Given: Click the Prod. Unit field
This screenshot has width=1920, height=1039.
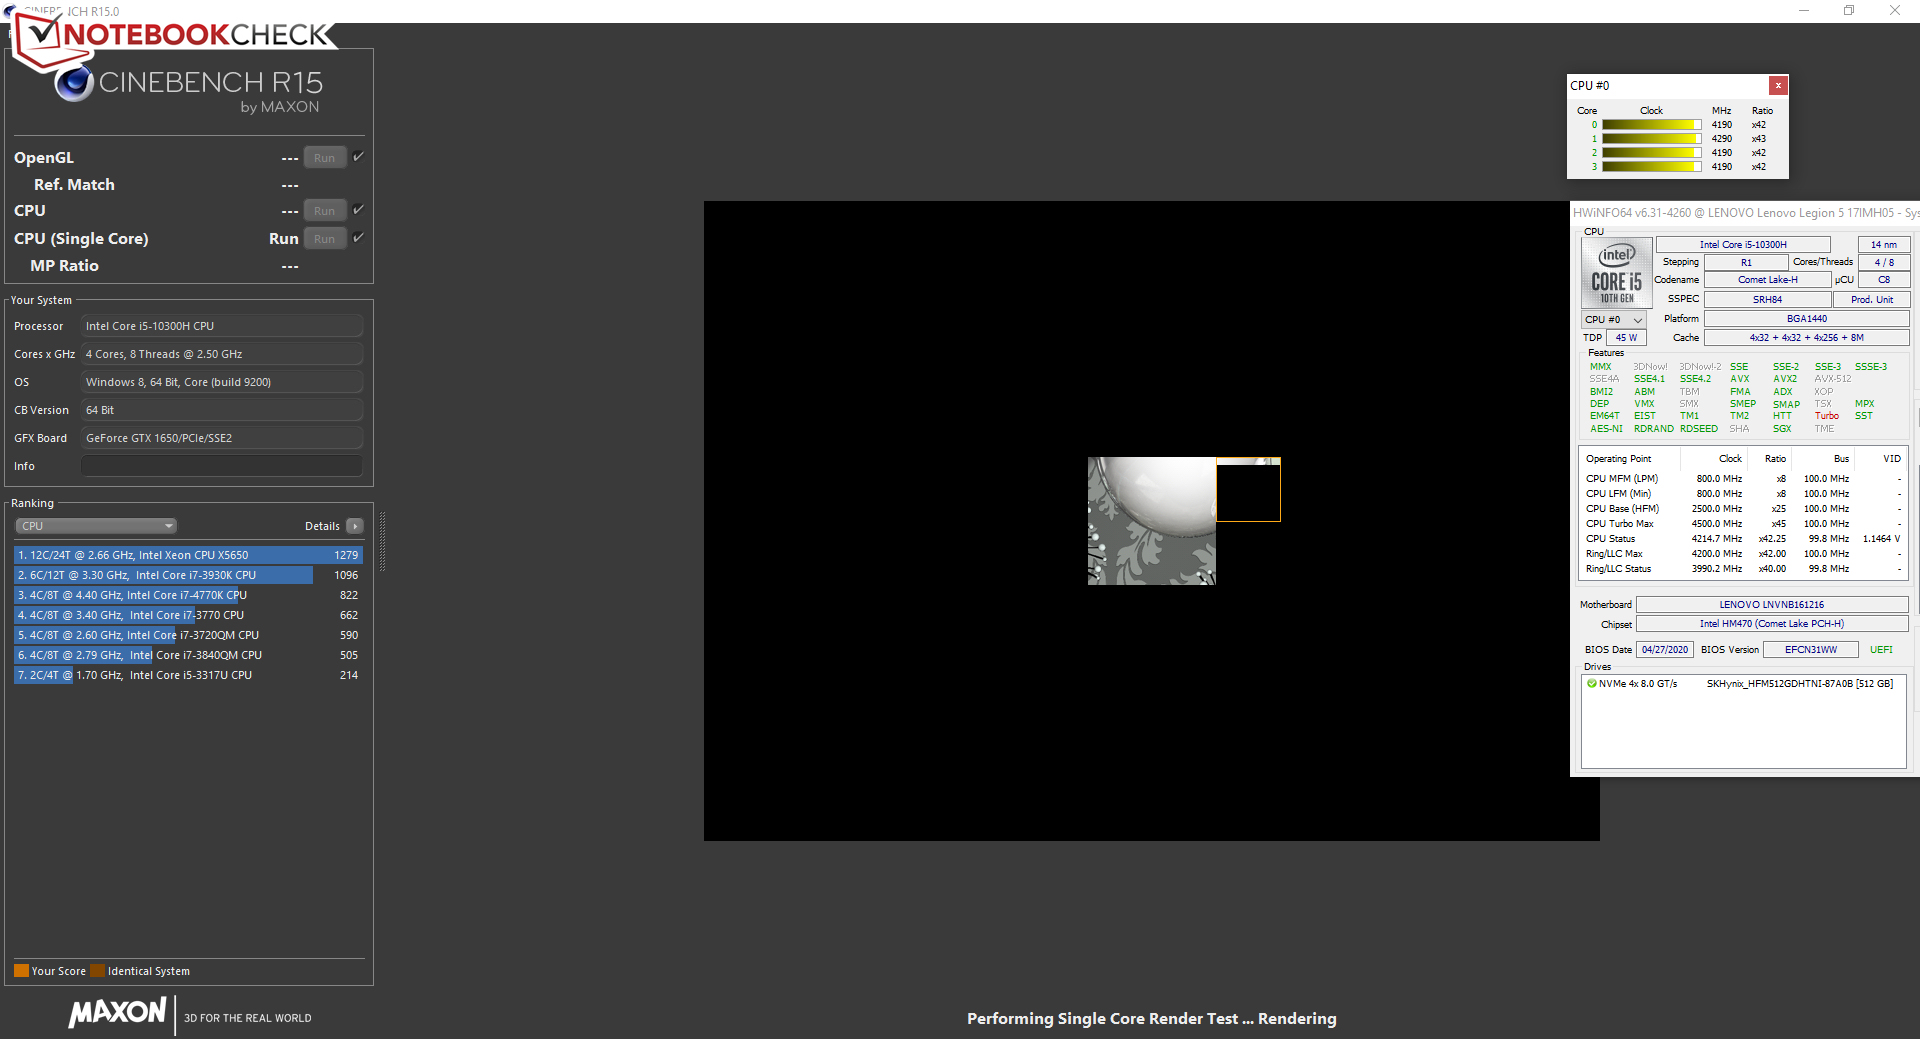Looking at the screenshot, I should (1872, 300).
